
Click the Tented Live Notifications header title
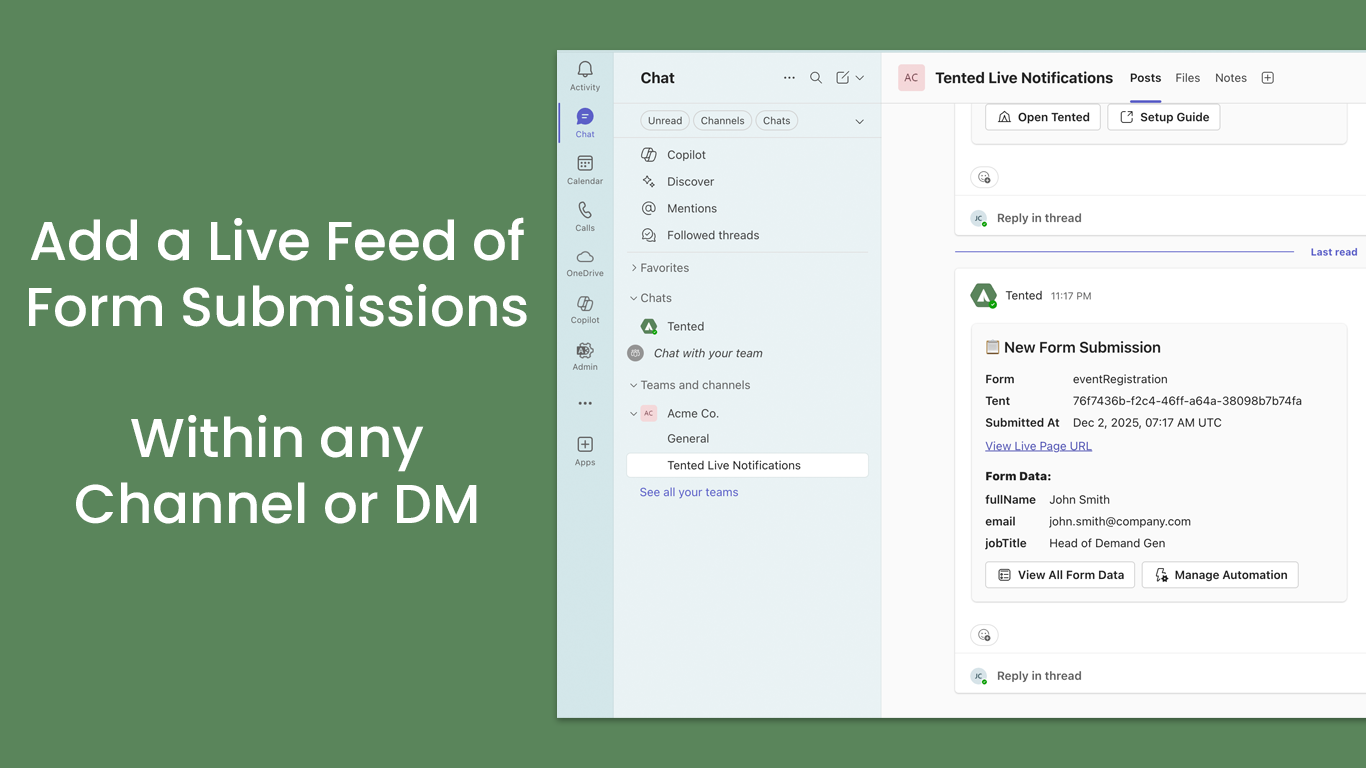click(1024, 78)
